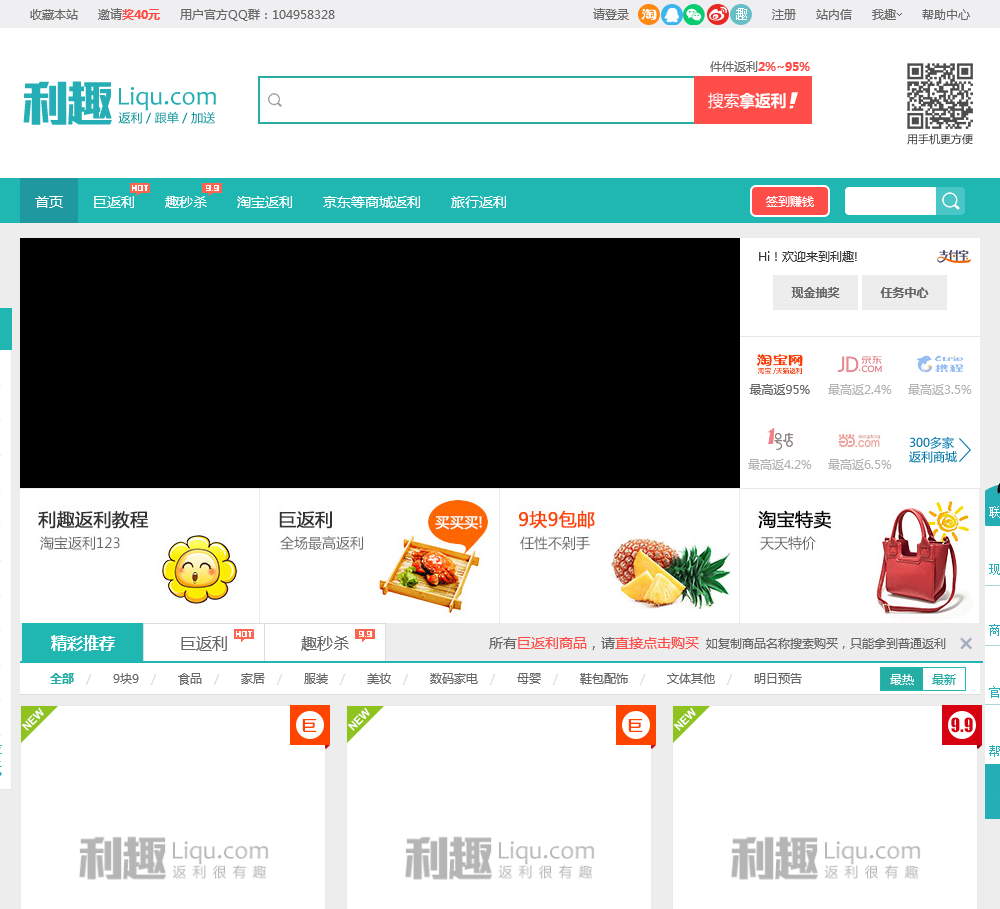1000x909 pixels.
Task: Filter products by 9块9 category
Action: point(126,679)
